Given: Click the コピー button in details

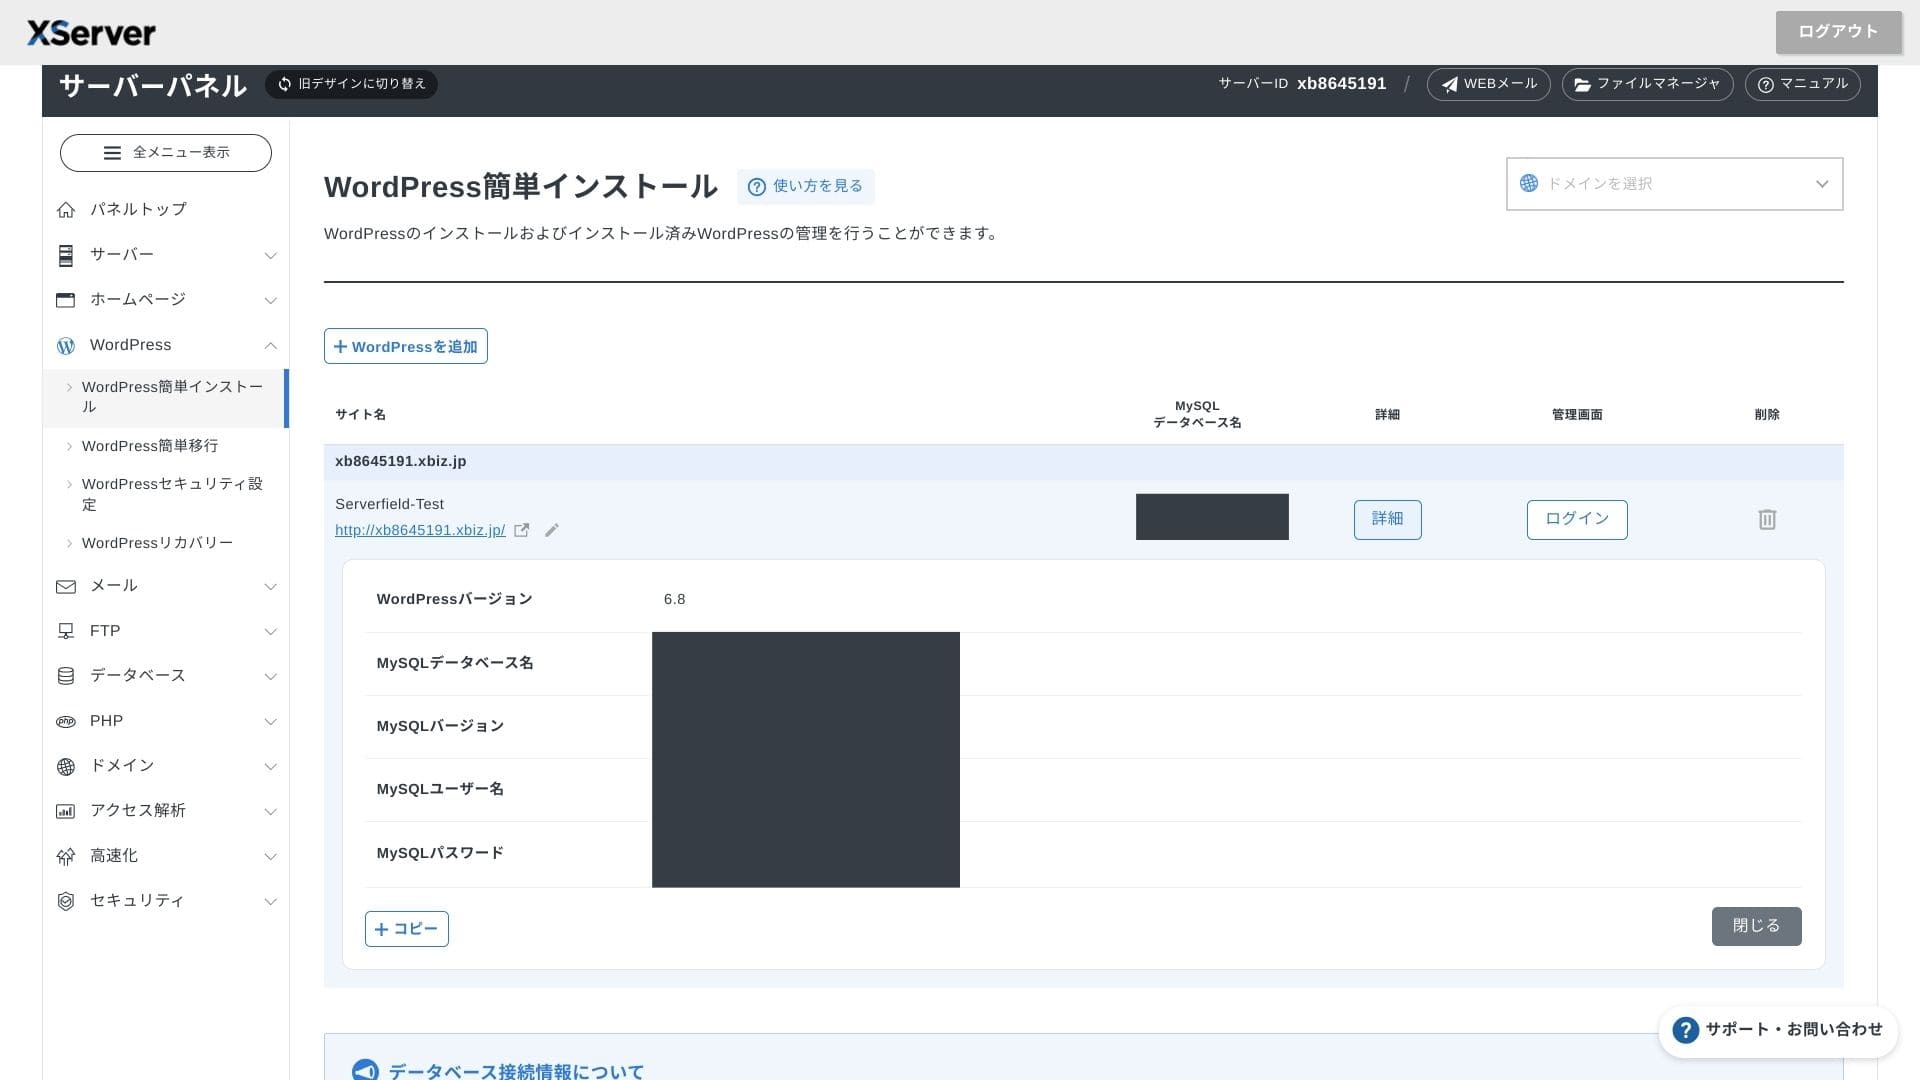Looking at the screenshot, I should coord(407,929).
